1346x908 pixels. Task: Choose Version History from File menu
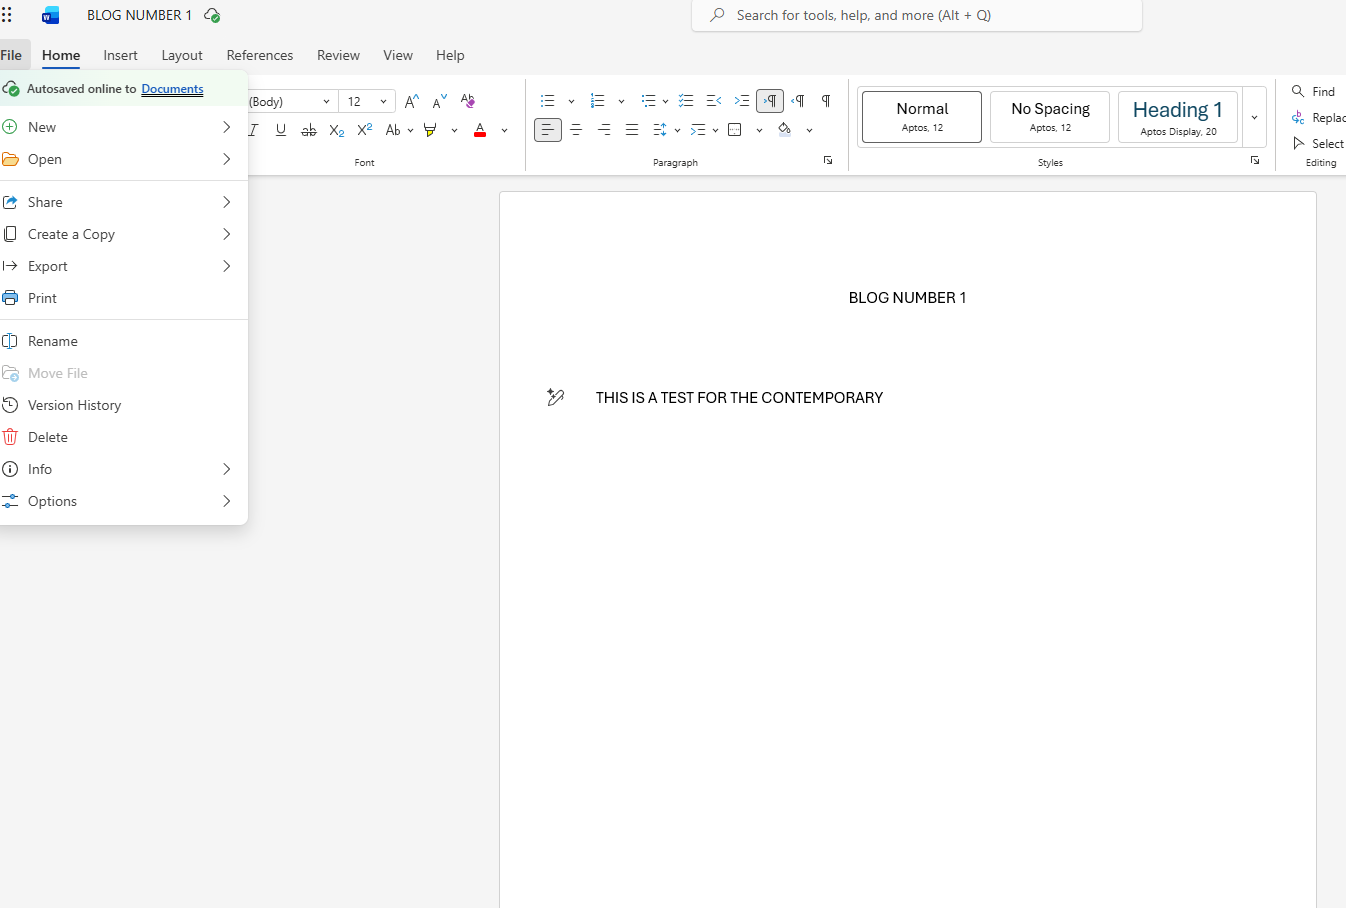(124, 405)
